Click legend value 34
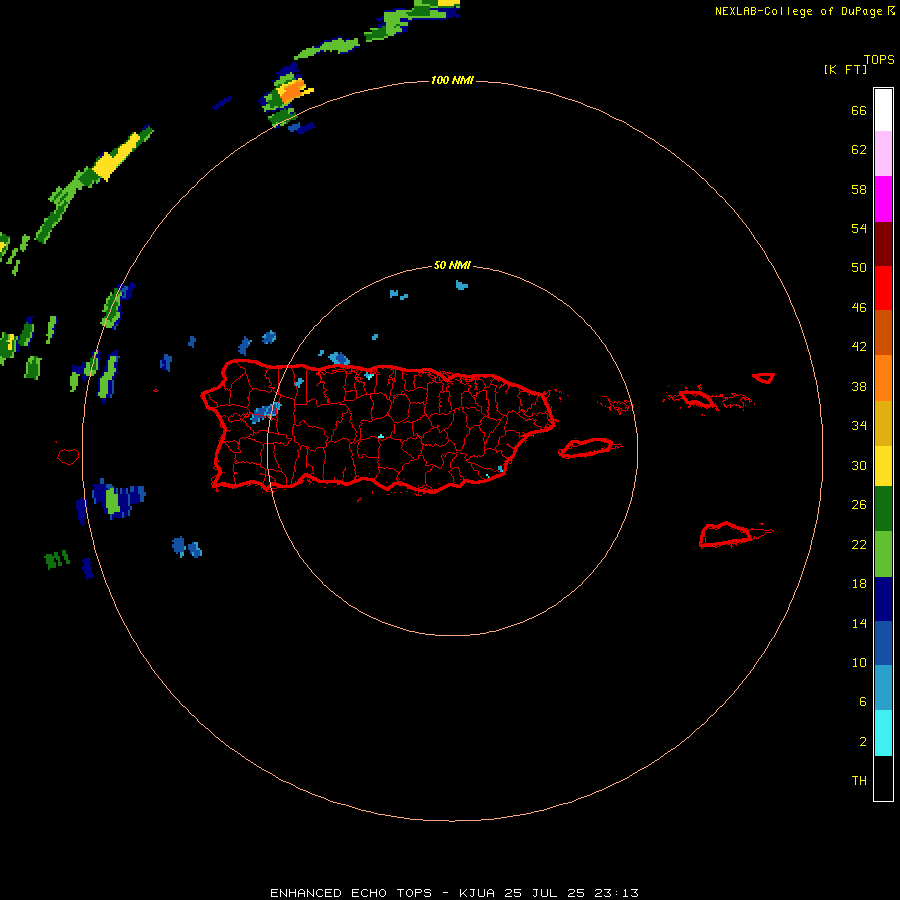Viewport: 900px width, 900px height. click(859, 426)
